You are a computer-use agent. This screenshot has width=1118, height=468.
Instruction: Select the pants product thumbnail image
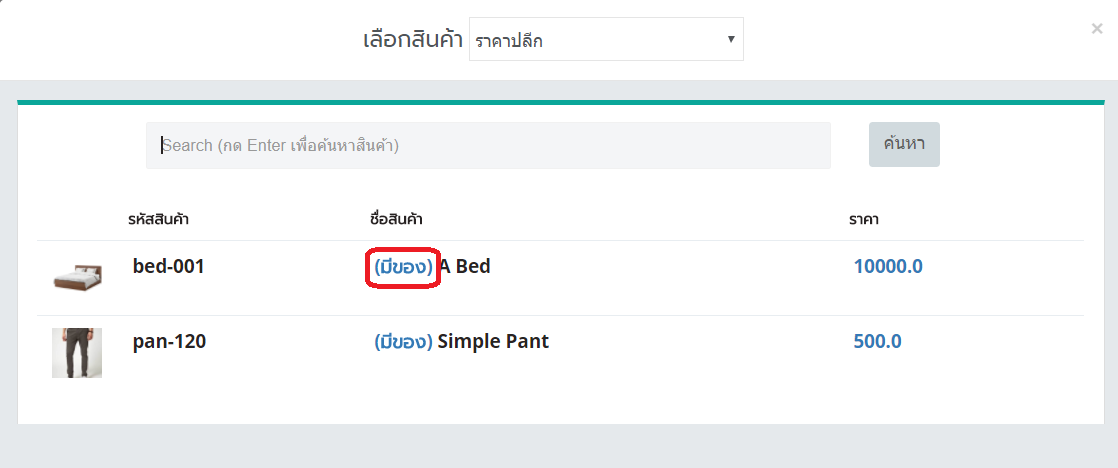tap(77, 352)
